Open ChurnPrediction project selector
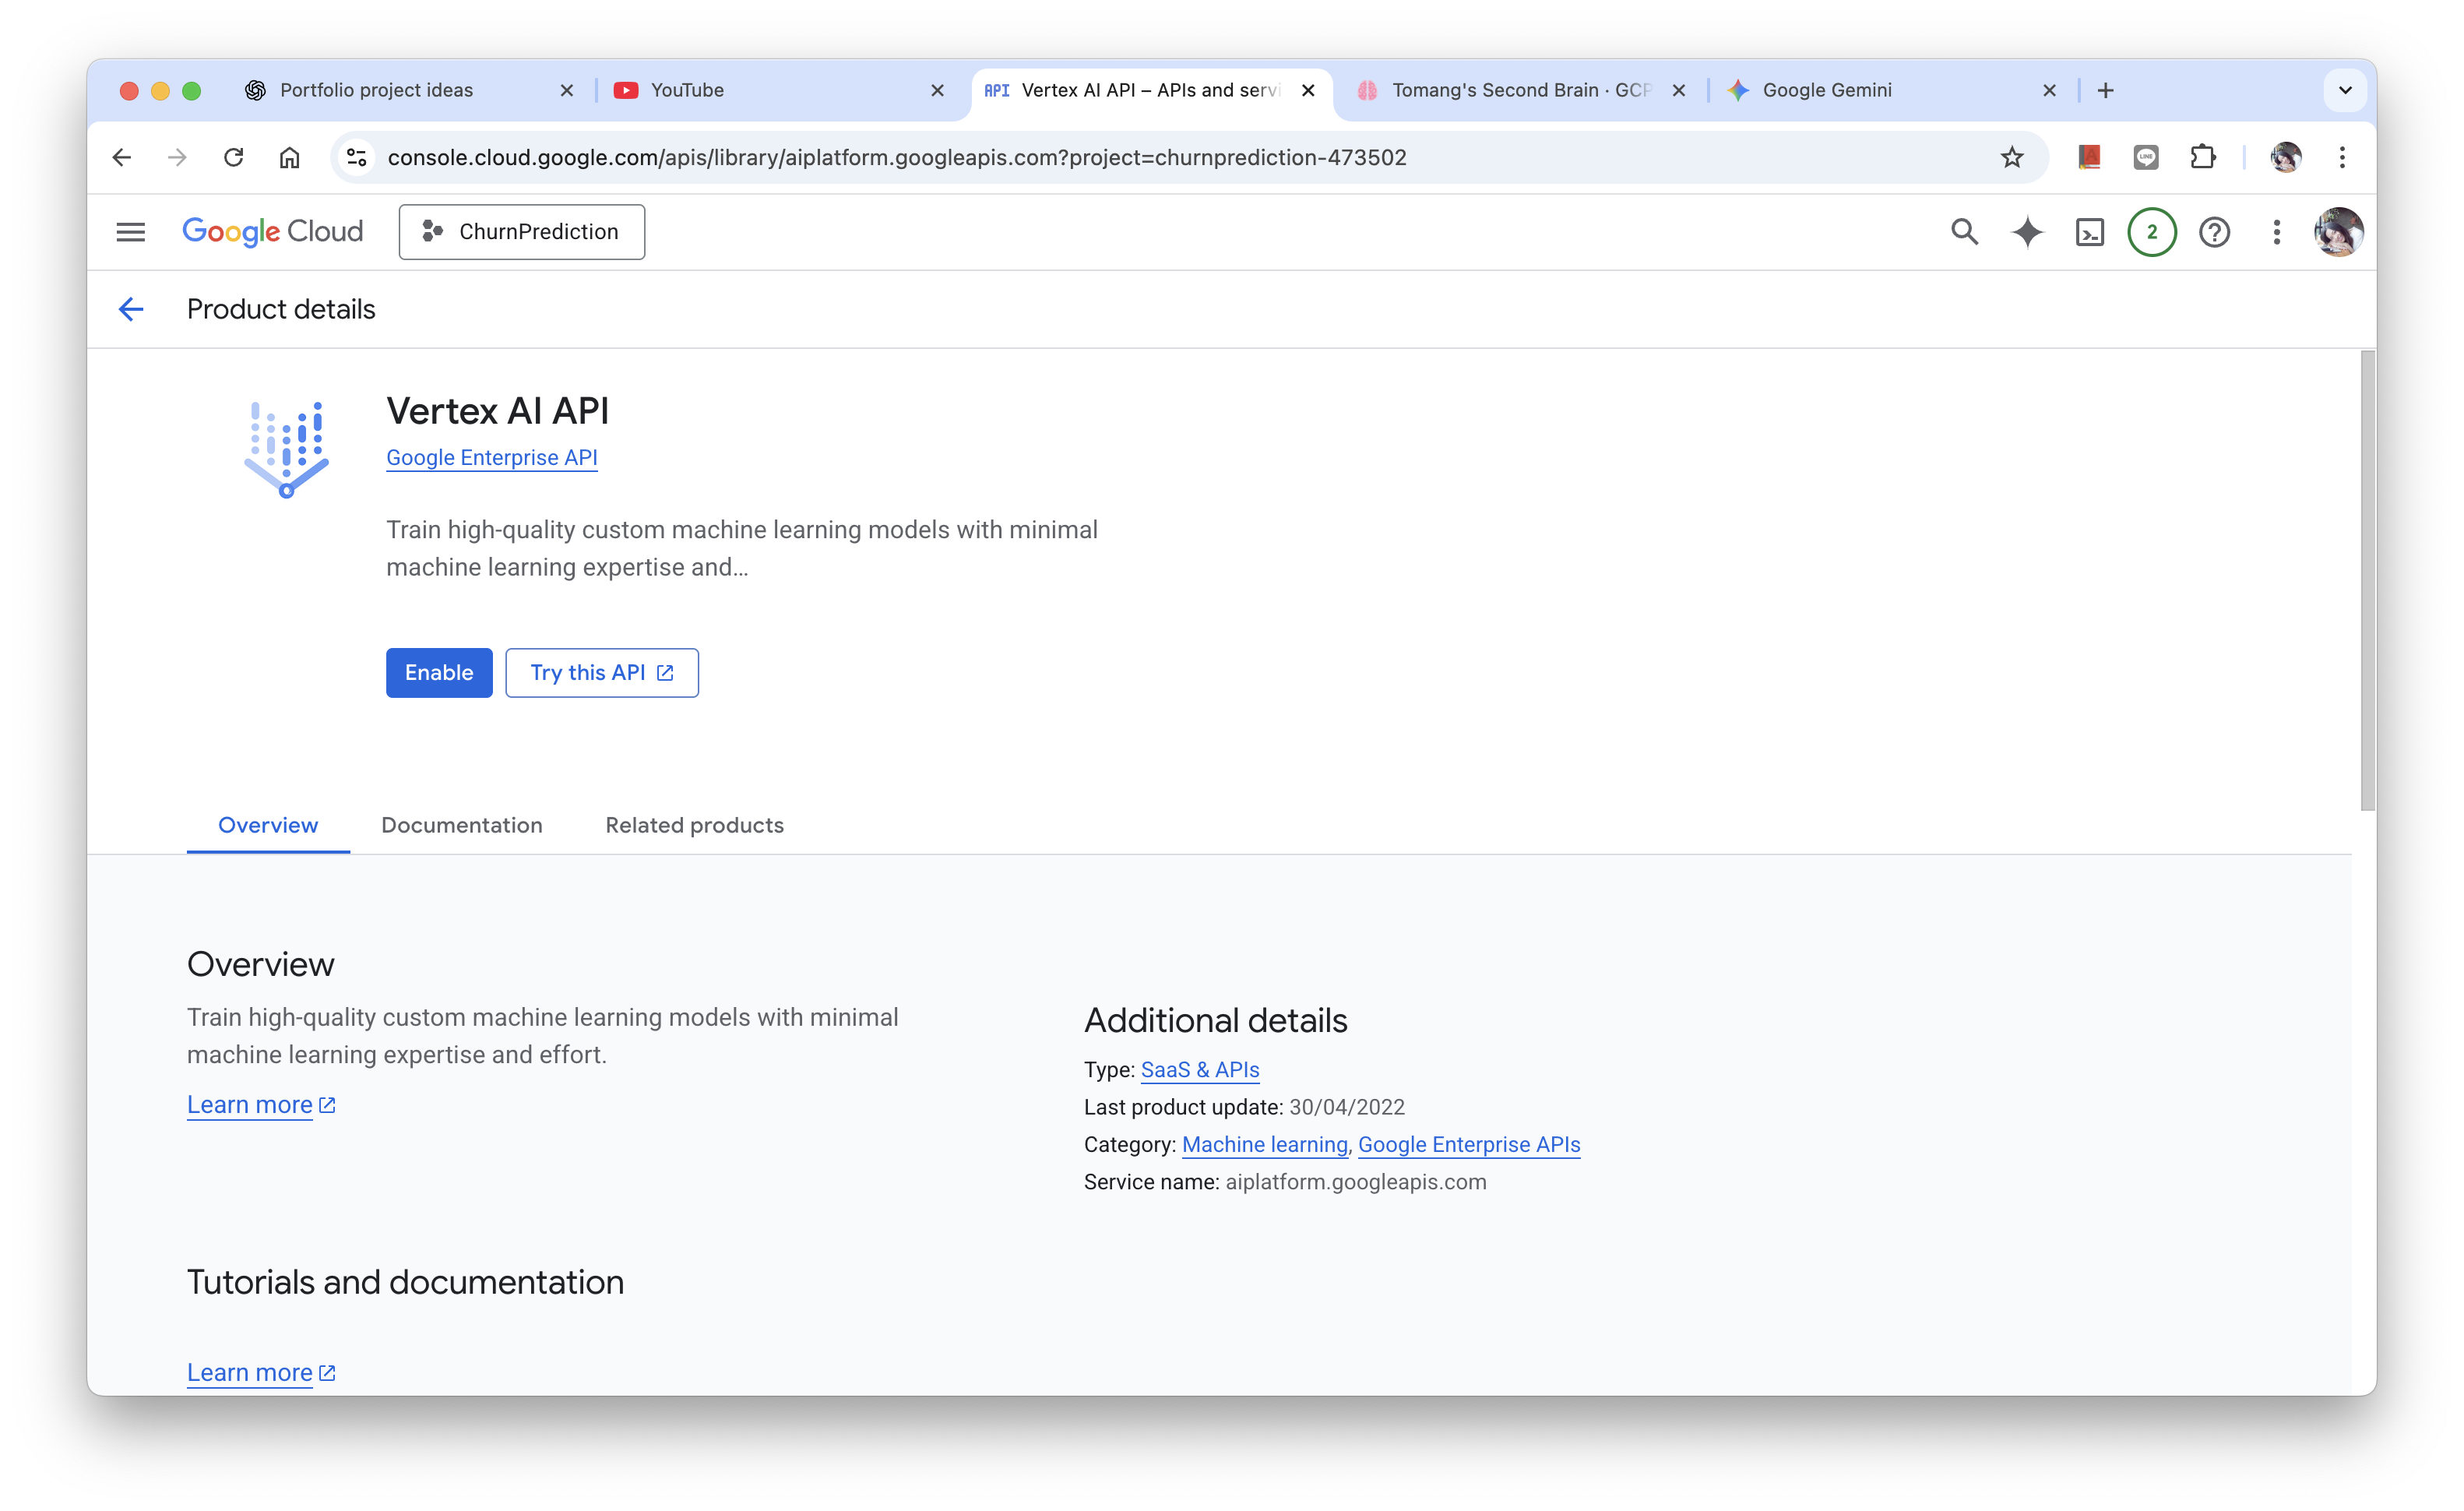The height and width of the screenshot is (1511, 2464). coord(521,232)
